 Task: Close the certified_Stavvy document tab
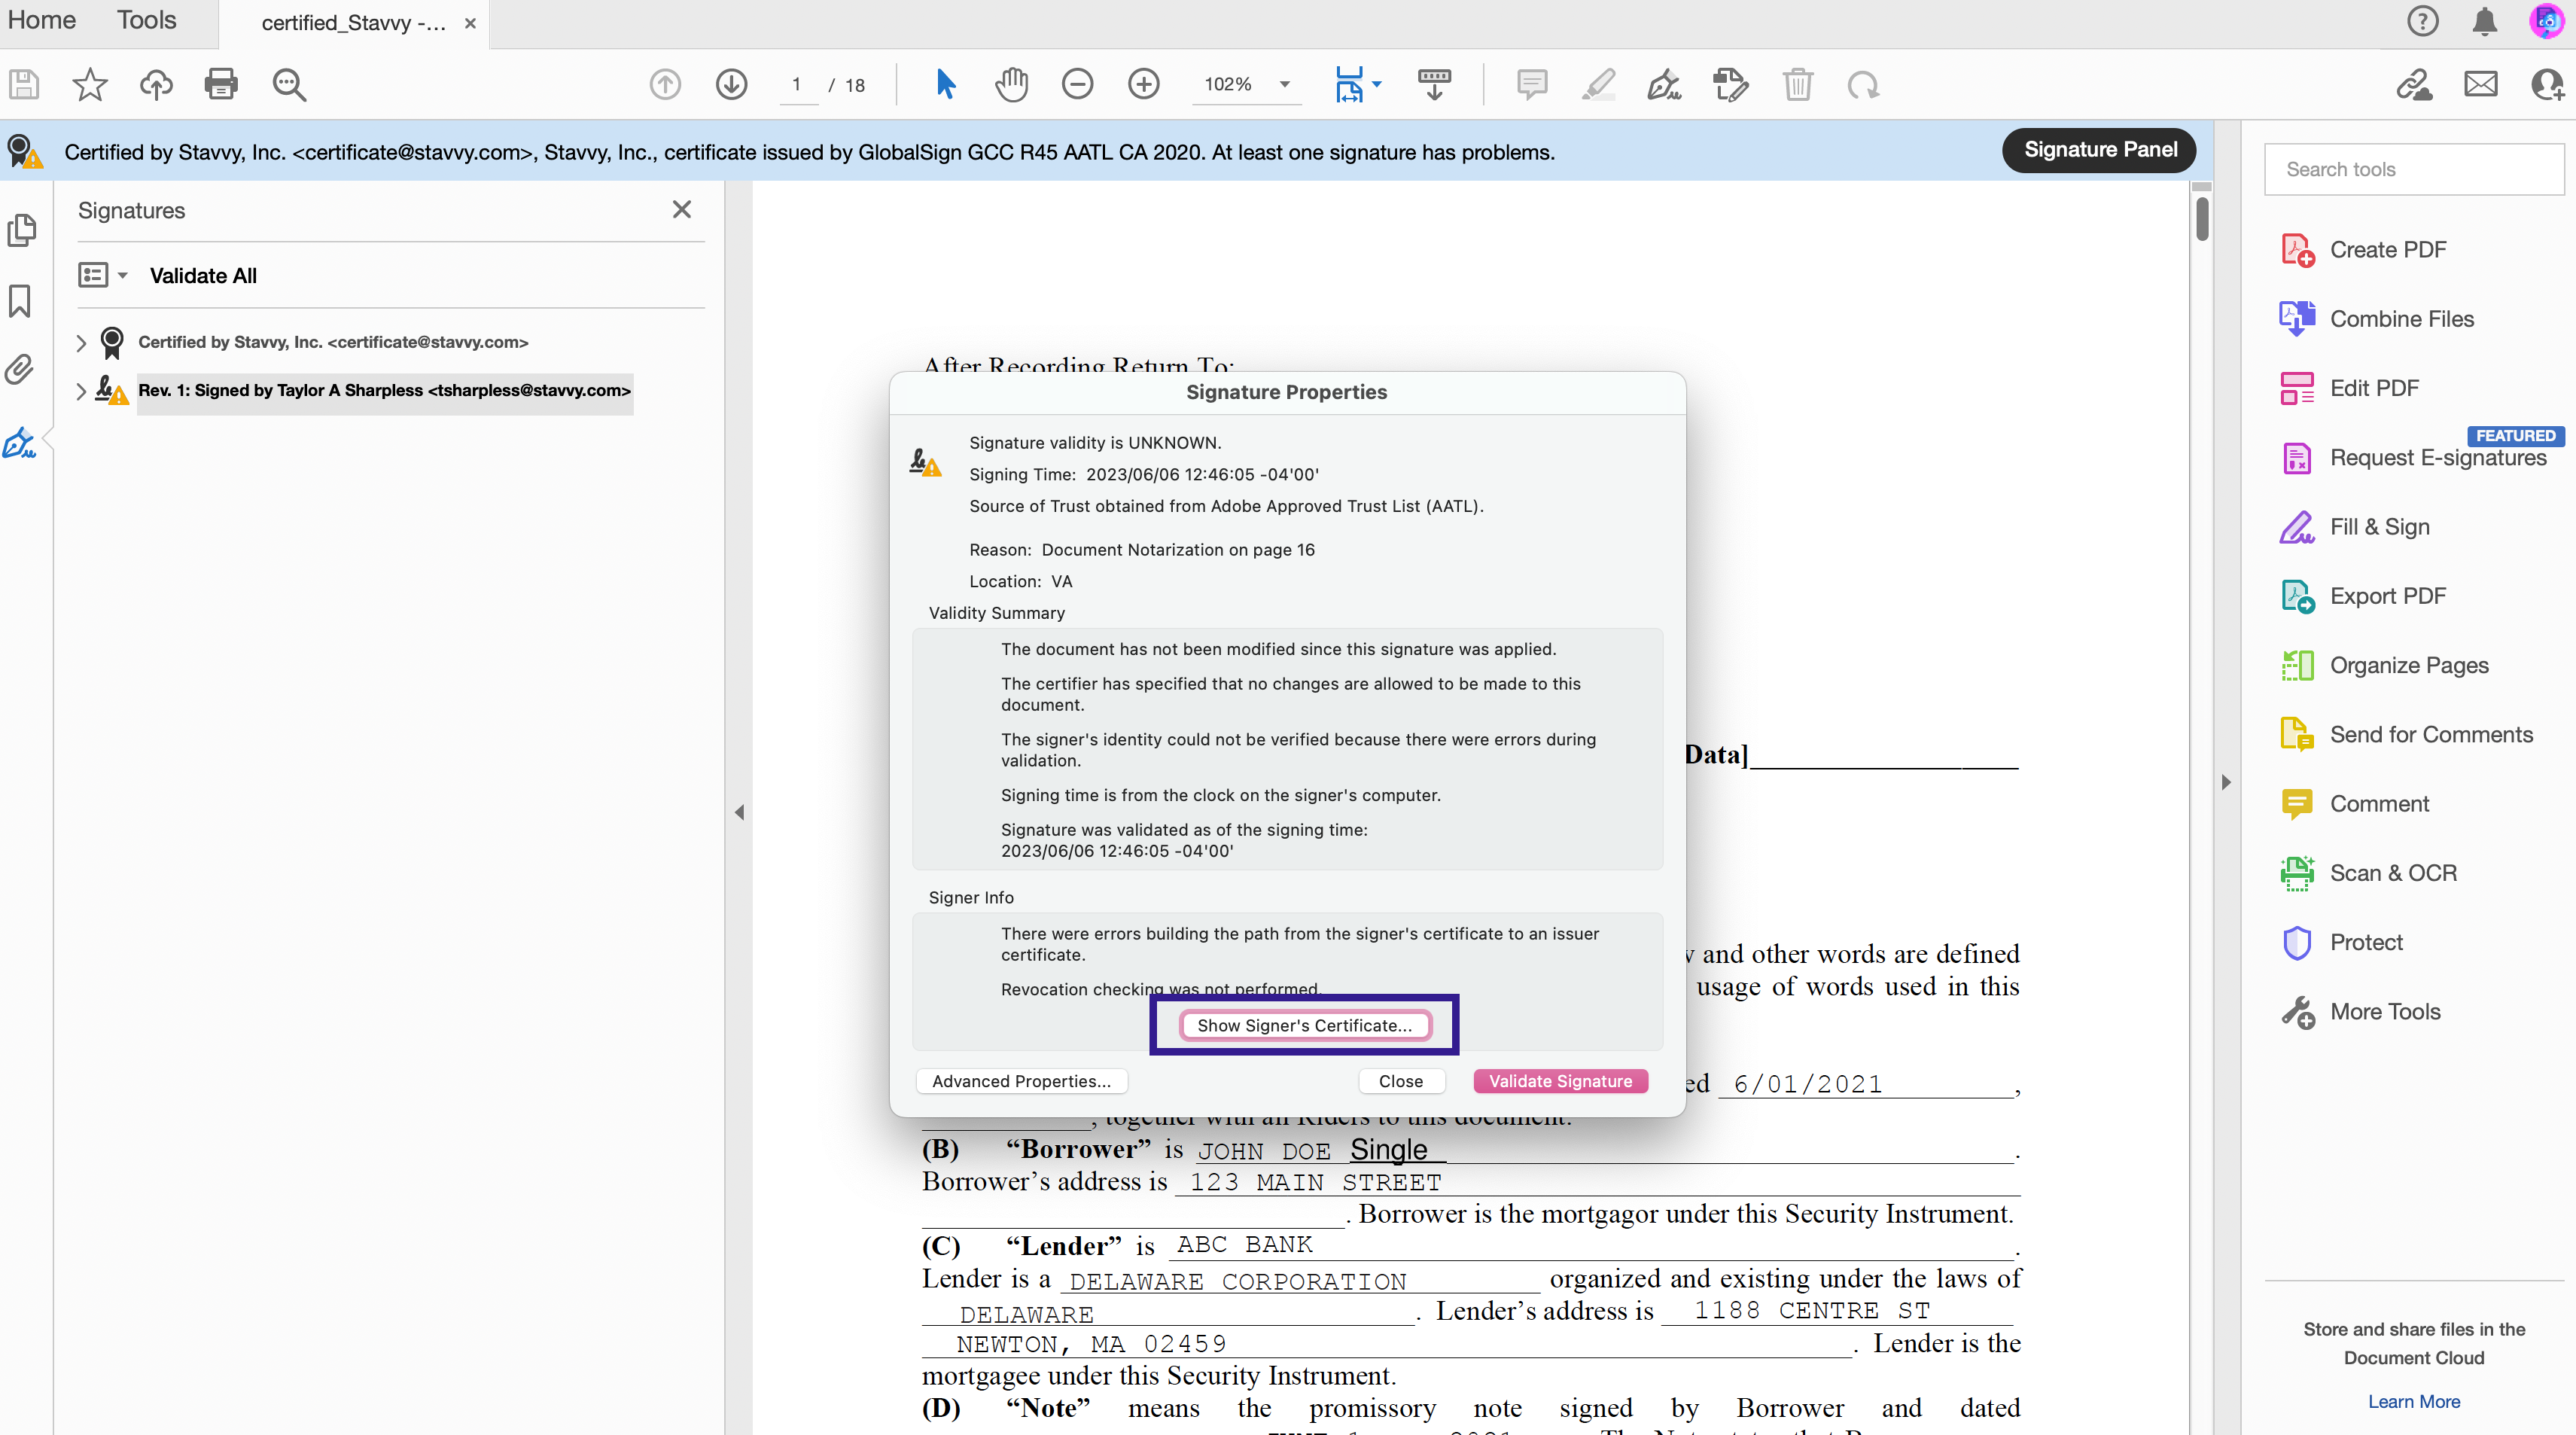pos(470,23)
